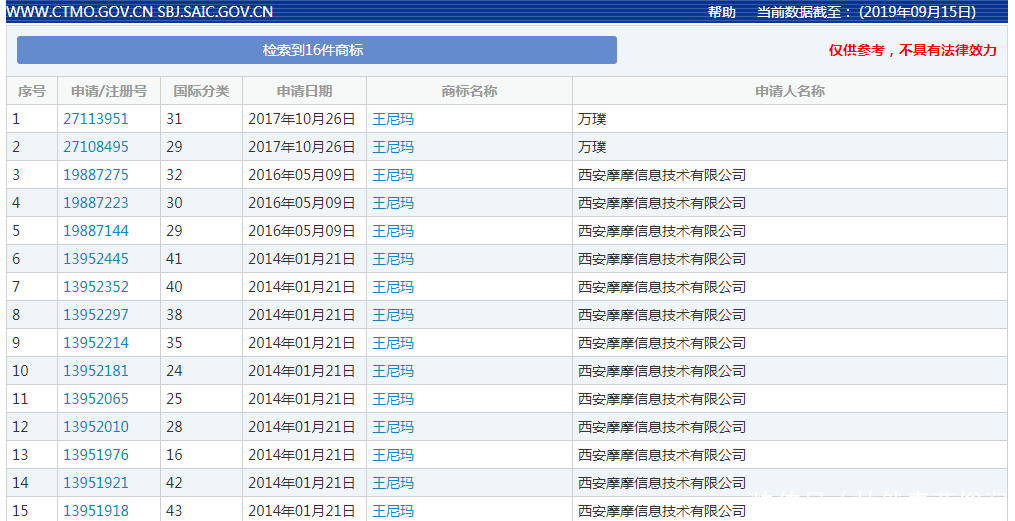Click the 申请日期 column header
Viewport: 1015px width, 521px height.
click(x=304, y=91)
